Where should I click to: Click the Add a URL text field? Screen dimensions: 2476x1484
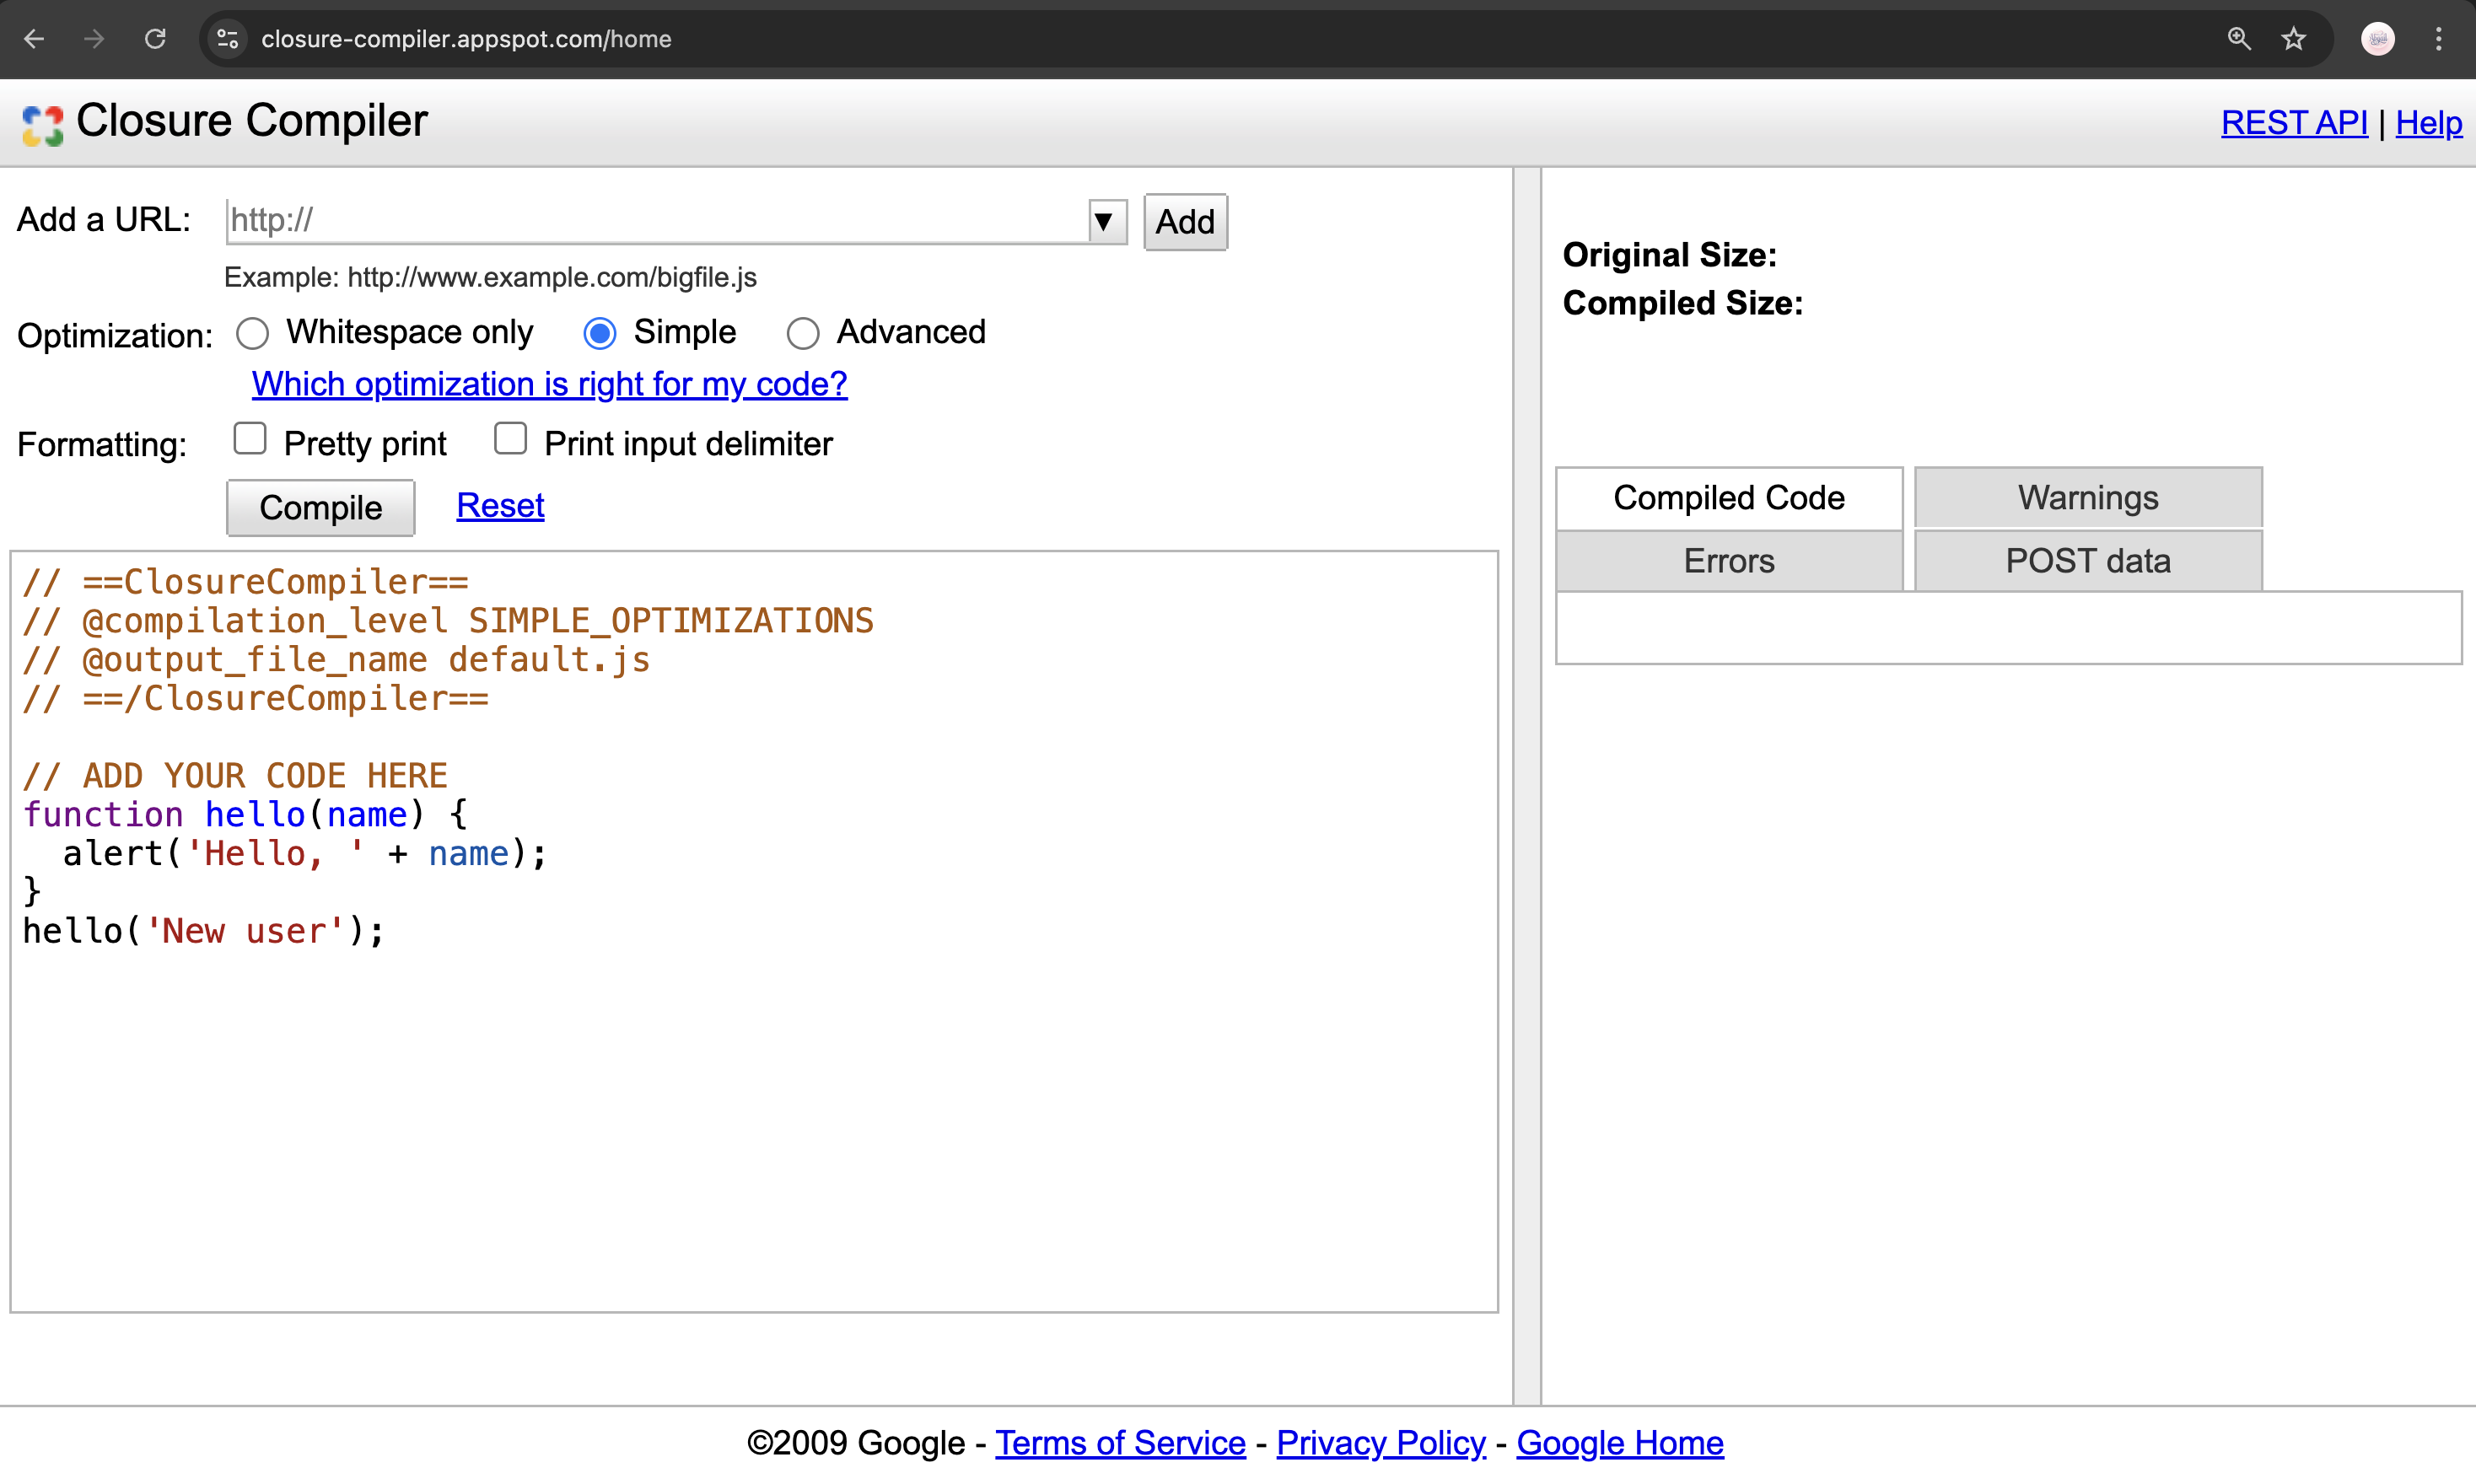[655, 221]
